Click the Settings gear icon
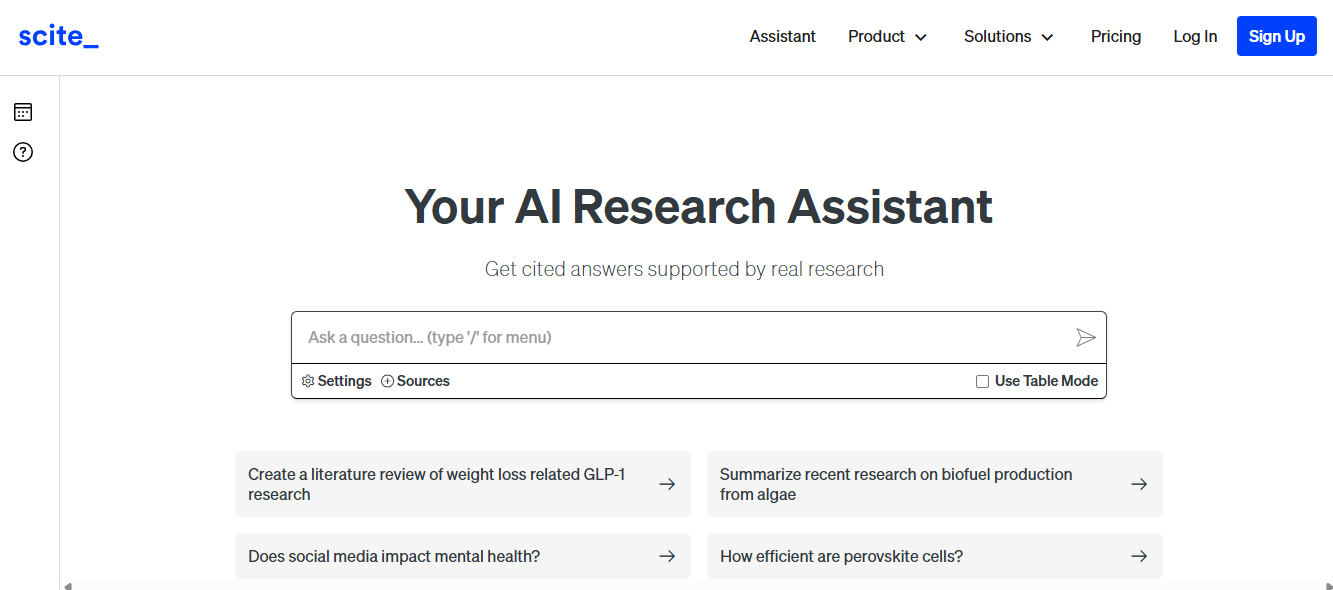1333x590 pixels. (308, 381)
